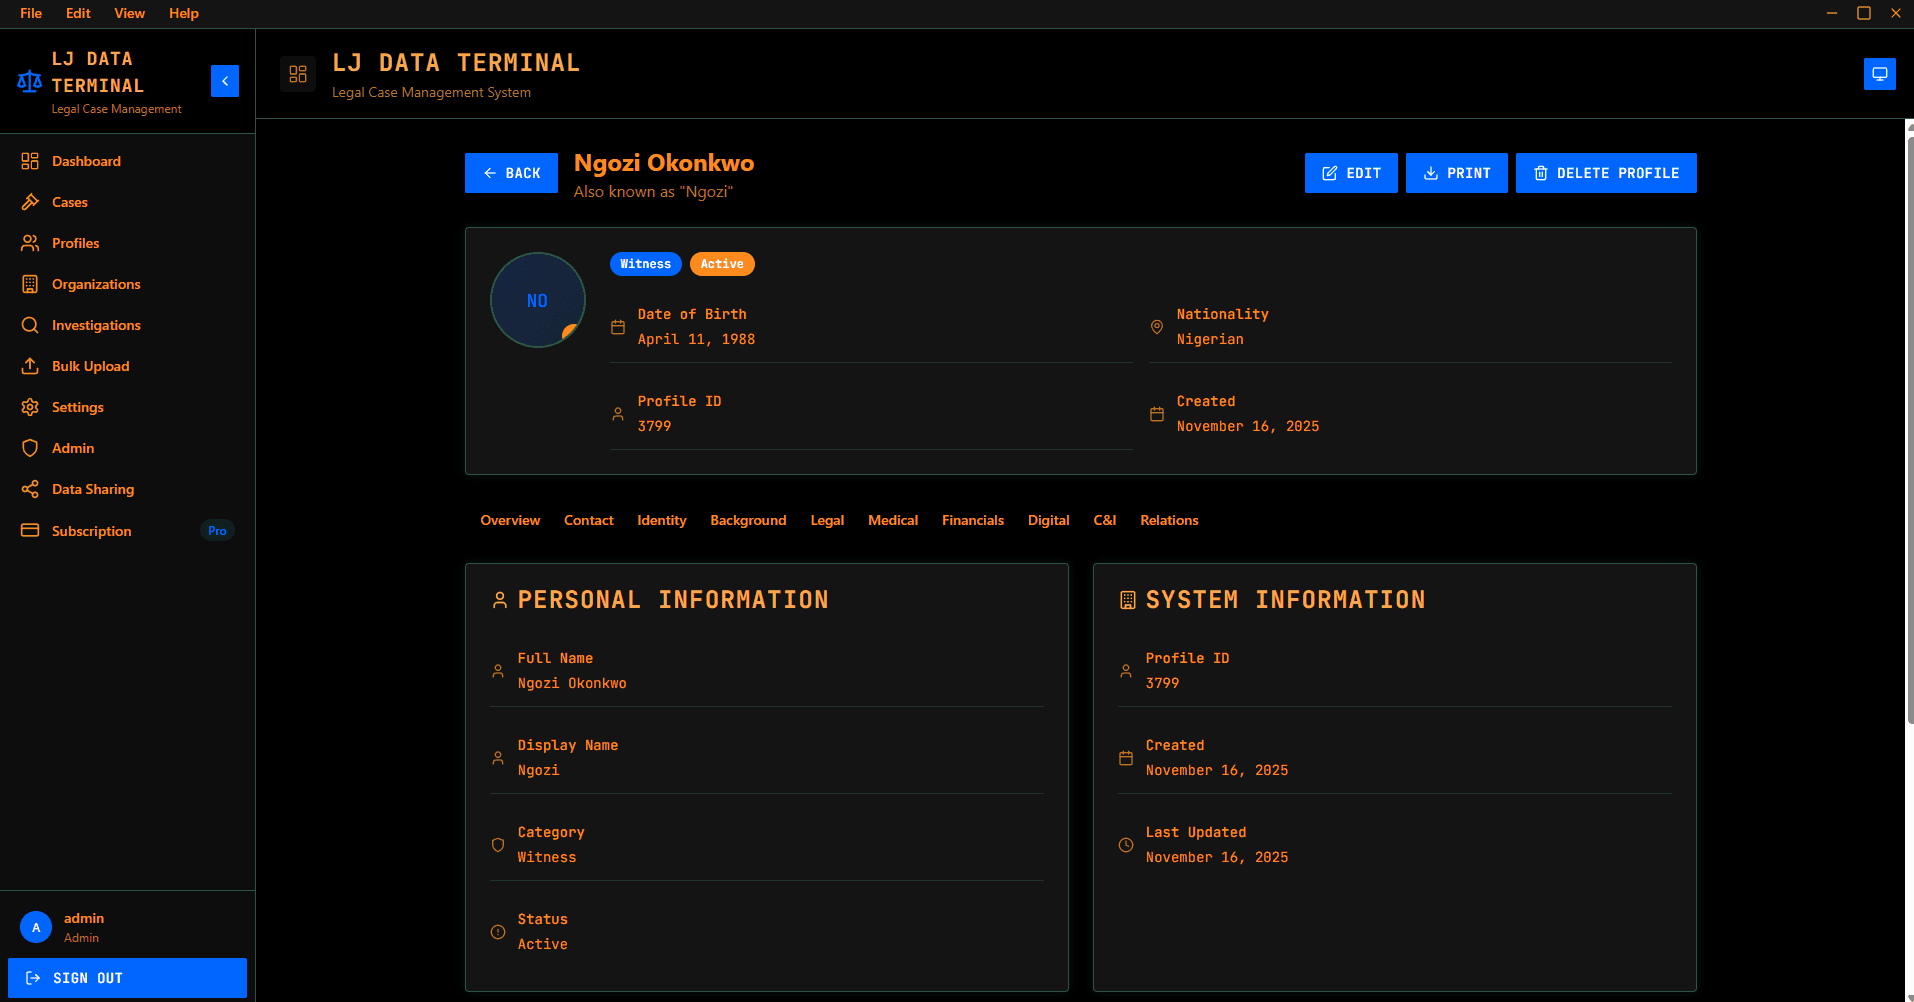This screenshot has width=1914, height=1002.
Task: Click the display mode icon top right
Action: coord(1879,74)
